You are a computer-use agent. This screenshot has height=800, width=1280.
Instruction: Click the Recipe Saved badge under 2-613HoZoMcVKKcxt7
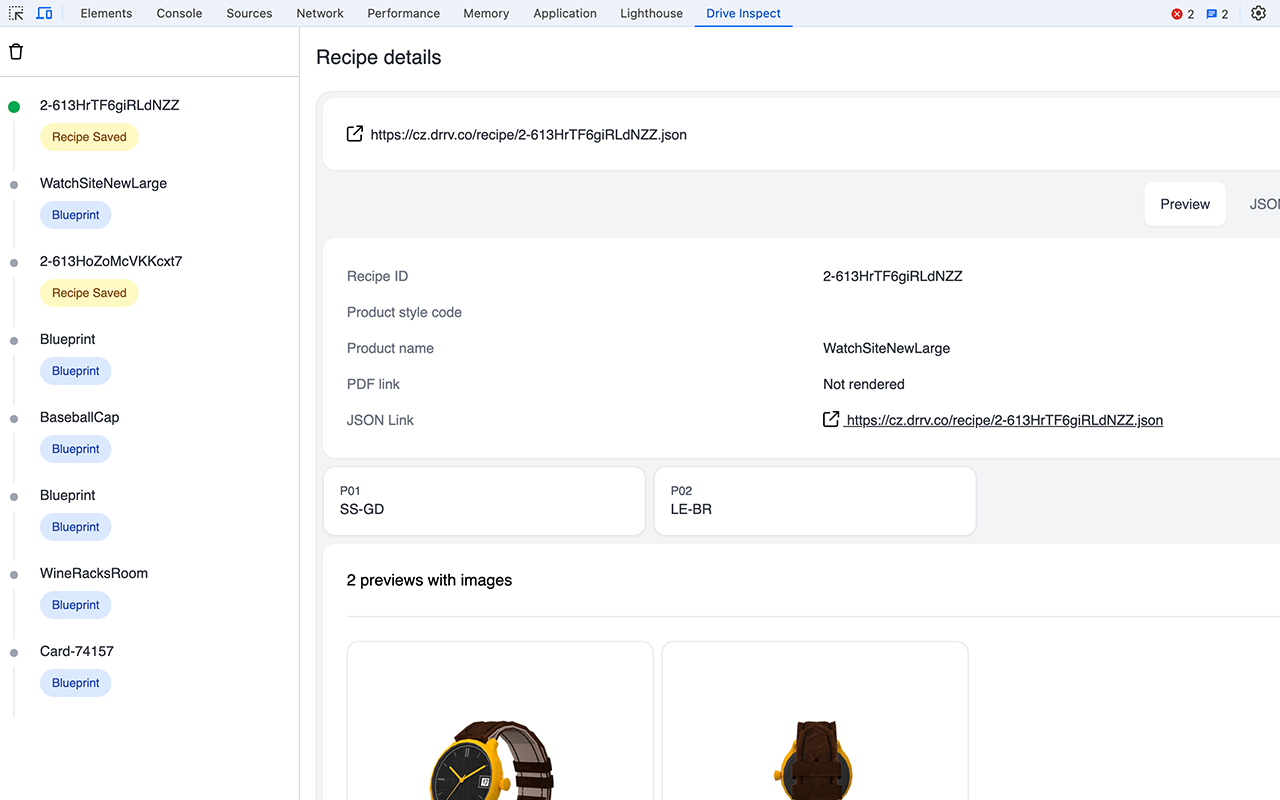pyautogui.click(x=89, y=292)
